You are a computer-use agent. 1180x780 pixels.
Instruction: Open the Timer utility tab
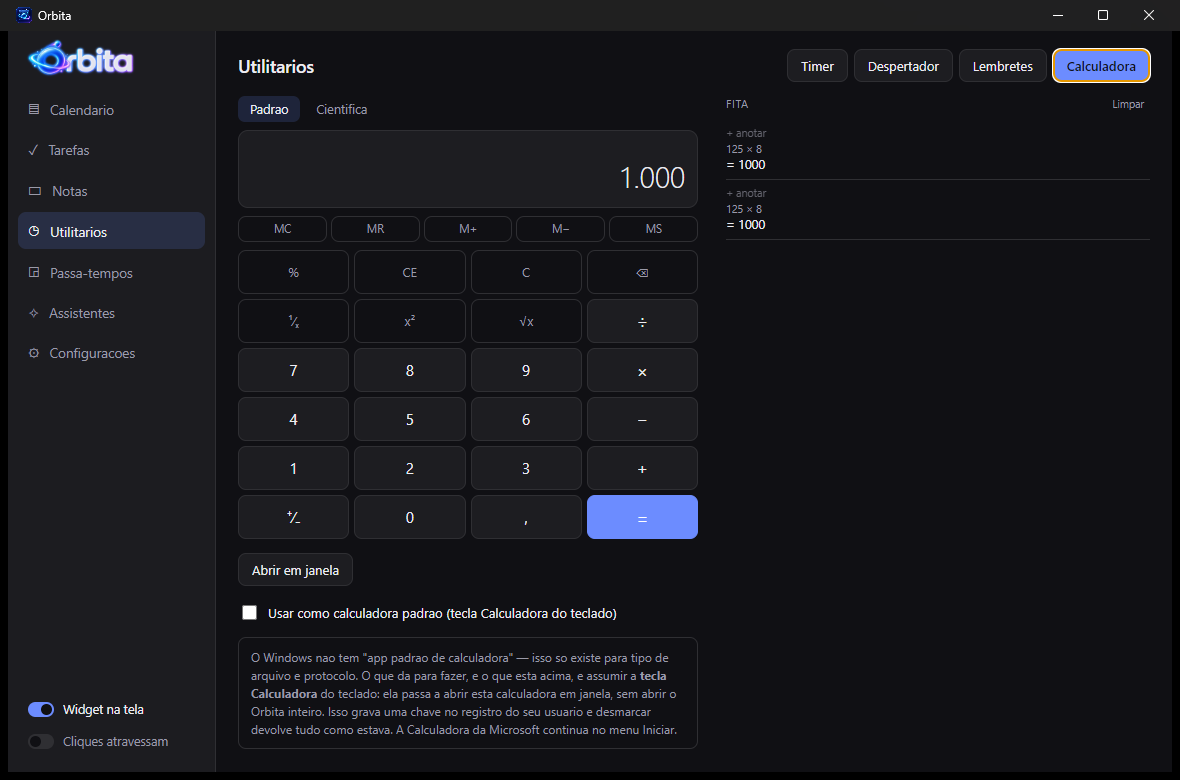(x=817, y=66)
